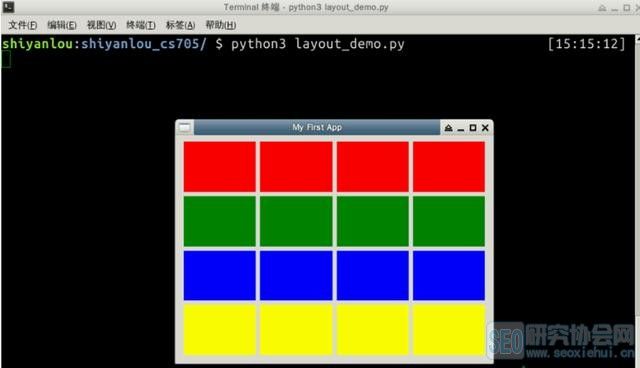Viewport: 640px width, 368px height.
Task: Click the Terminal window shade button
Action: (x=602, y=8)
